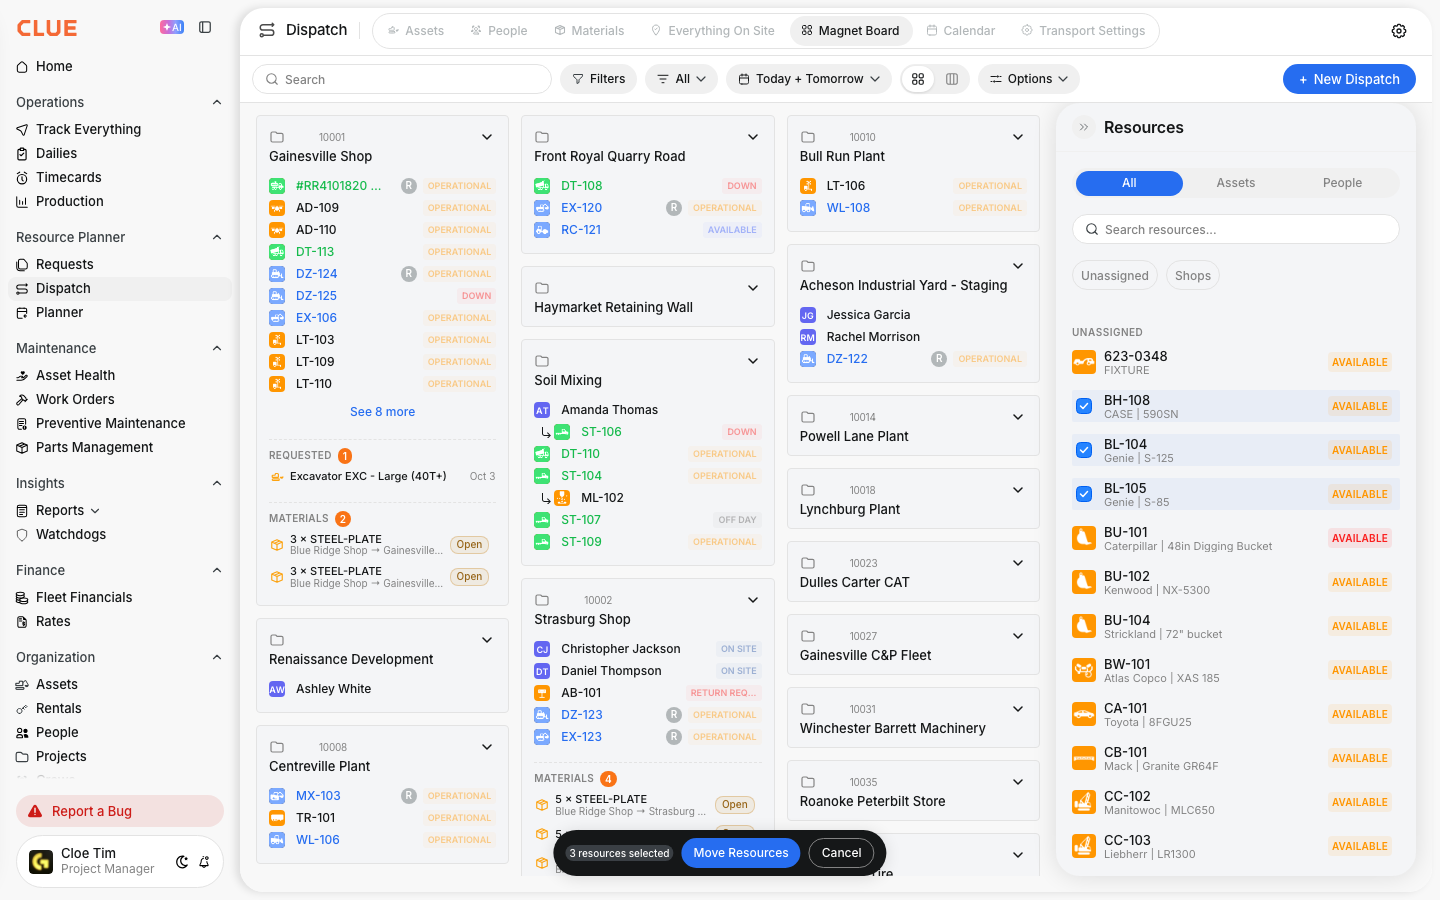This screenshot has width=1440, height=900.
Task: Open the All sort dropdown
Action: (x=681, y=79)
